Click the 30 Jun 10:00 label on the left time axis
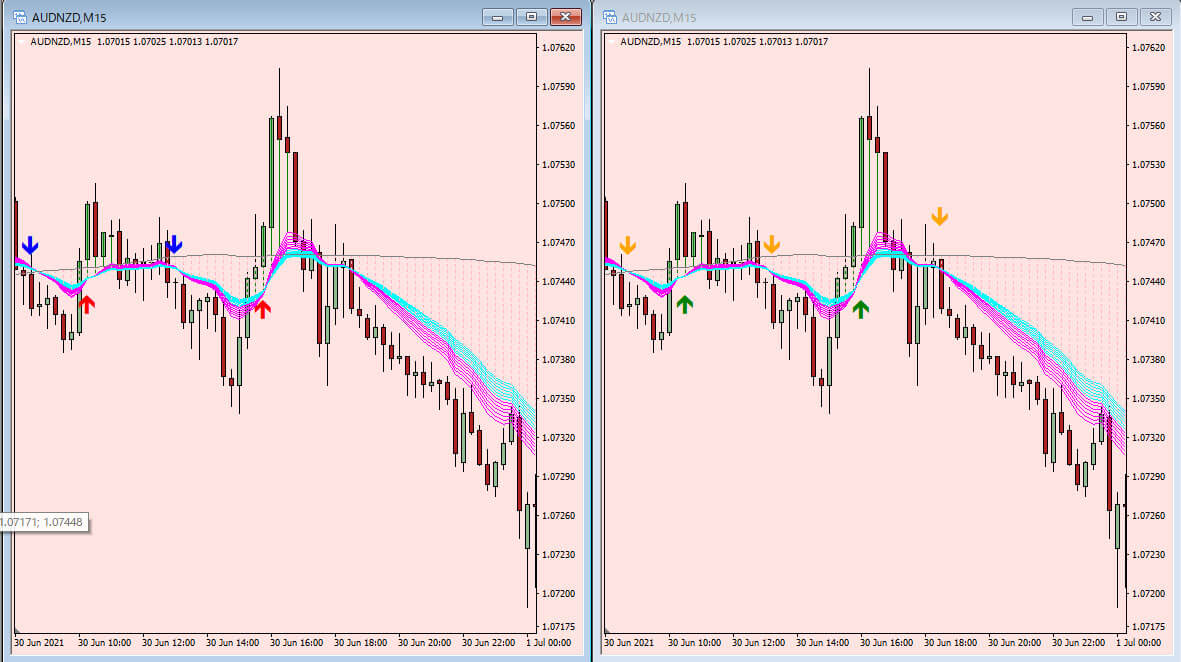 point(104,642)
